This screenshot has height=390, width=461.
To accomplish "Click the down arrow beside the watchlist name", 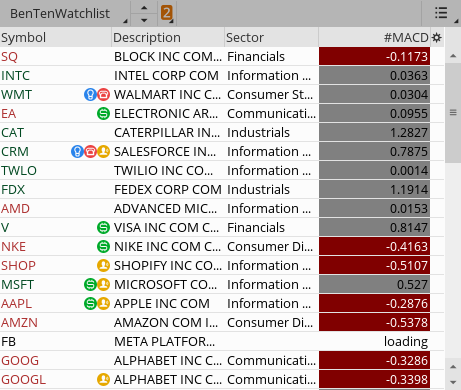I will pos(144,20).
